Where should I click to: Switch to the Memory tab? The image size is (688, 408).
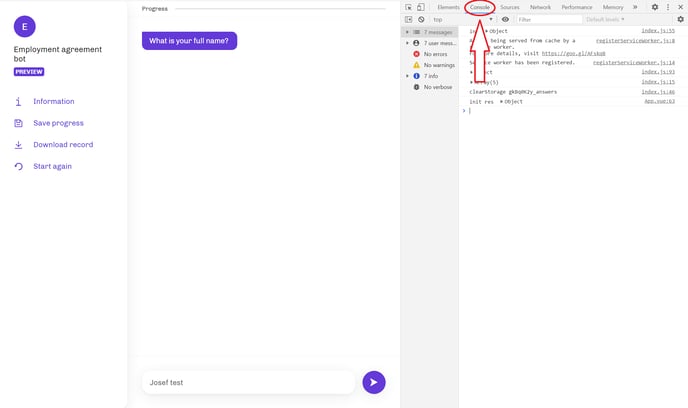[613, 7]
